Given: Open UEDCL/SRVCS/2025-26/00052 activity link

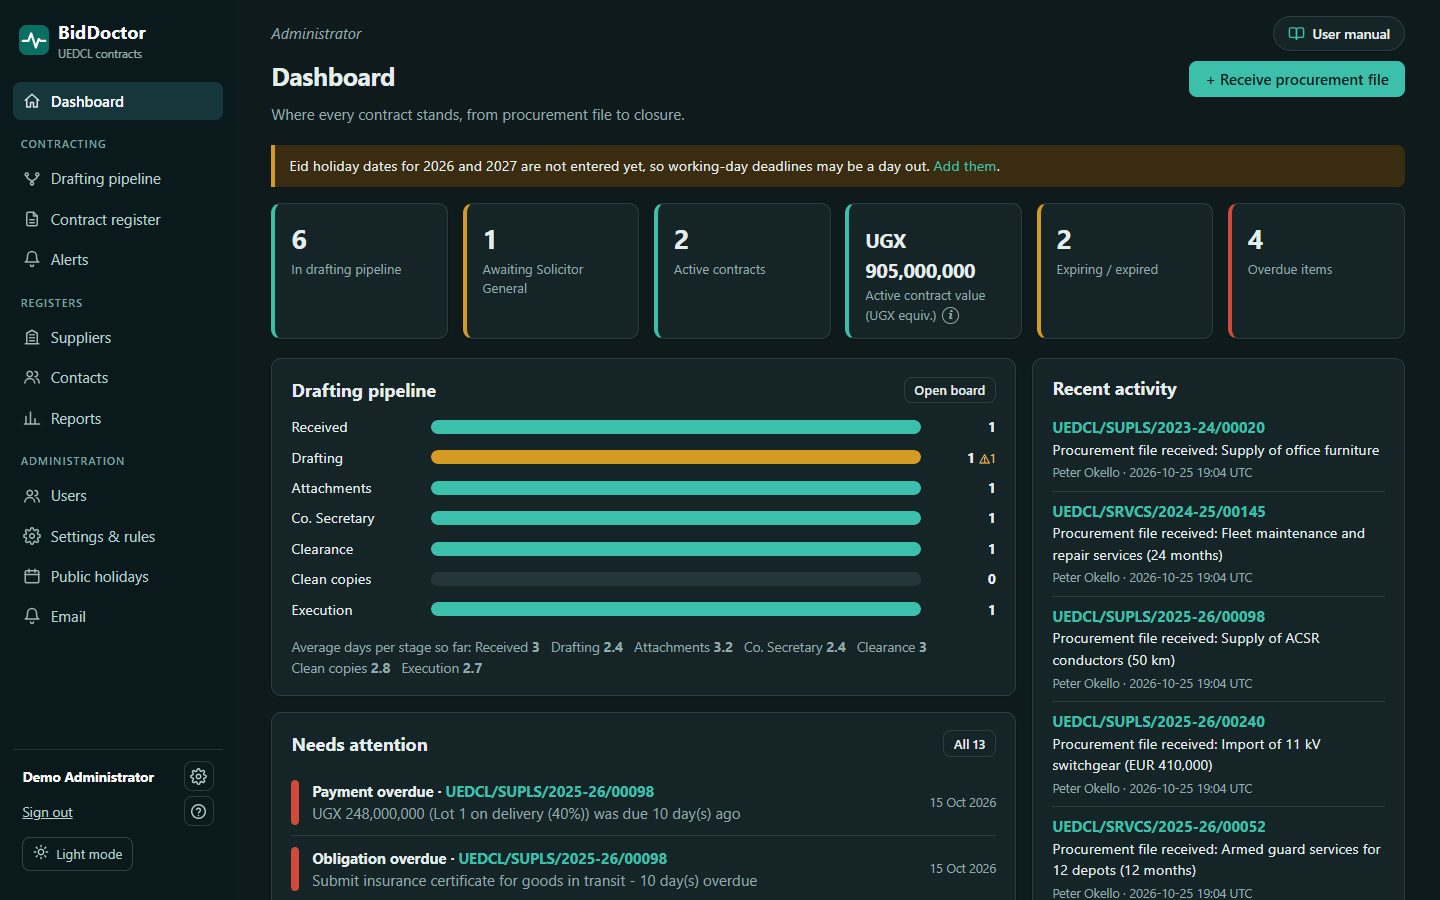Looking at the screenshot, I should coord(1158,826).
